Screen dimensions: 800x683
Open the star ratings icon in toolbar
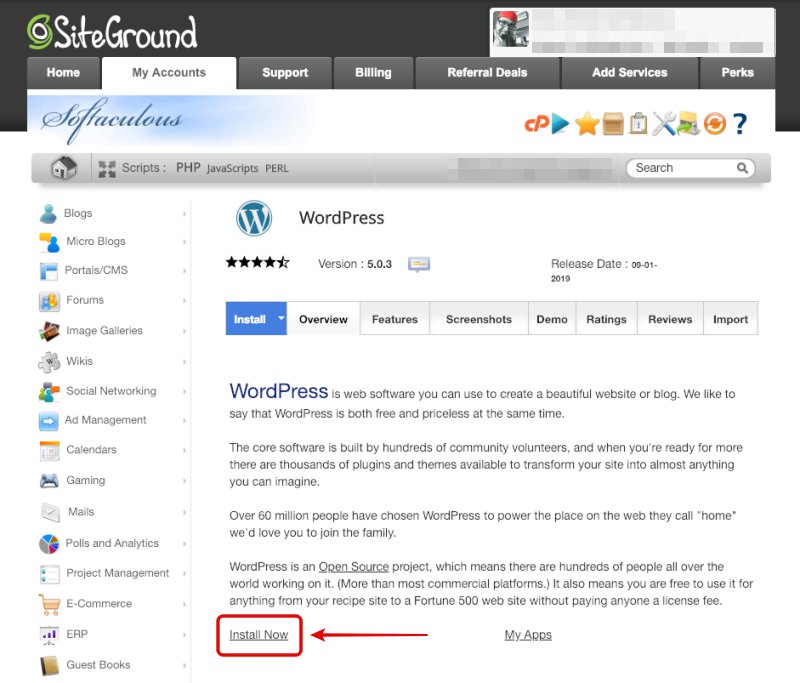tap(587, 123)
